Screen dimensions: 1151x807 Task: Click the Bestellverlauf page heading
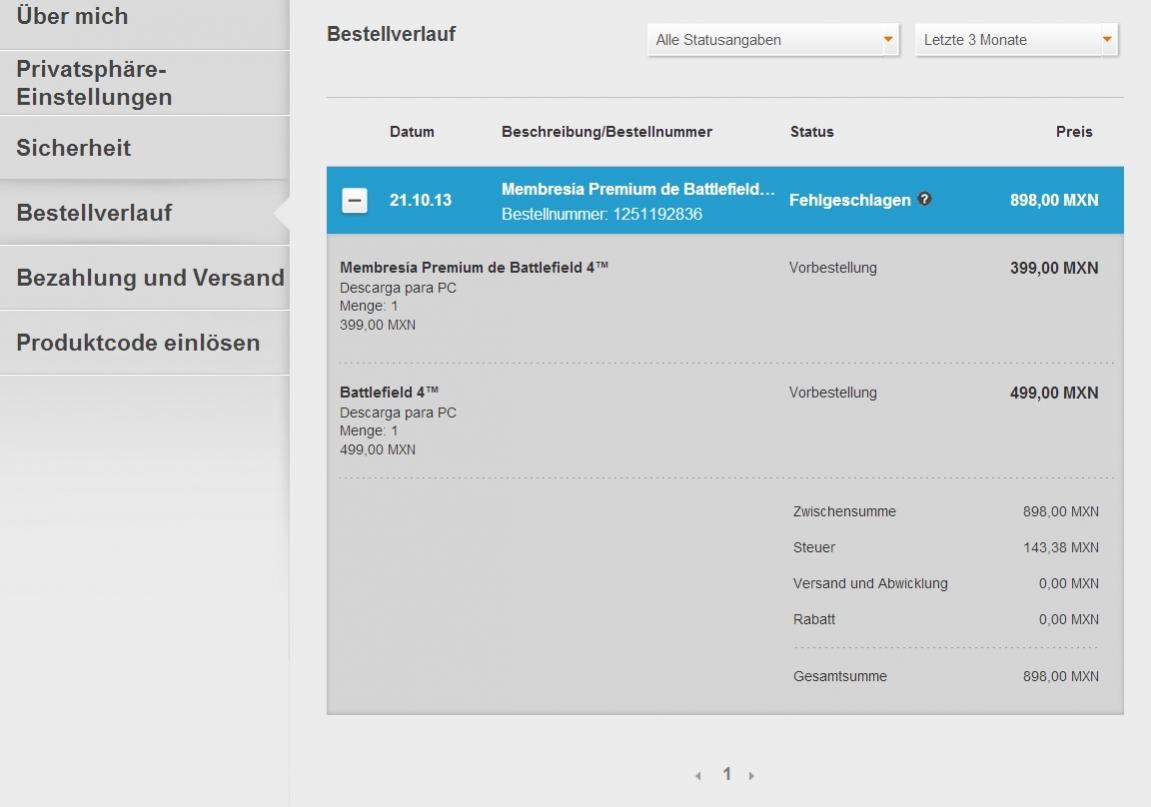[x=391, y=34]
